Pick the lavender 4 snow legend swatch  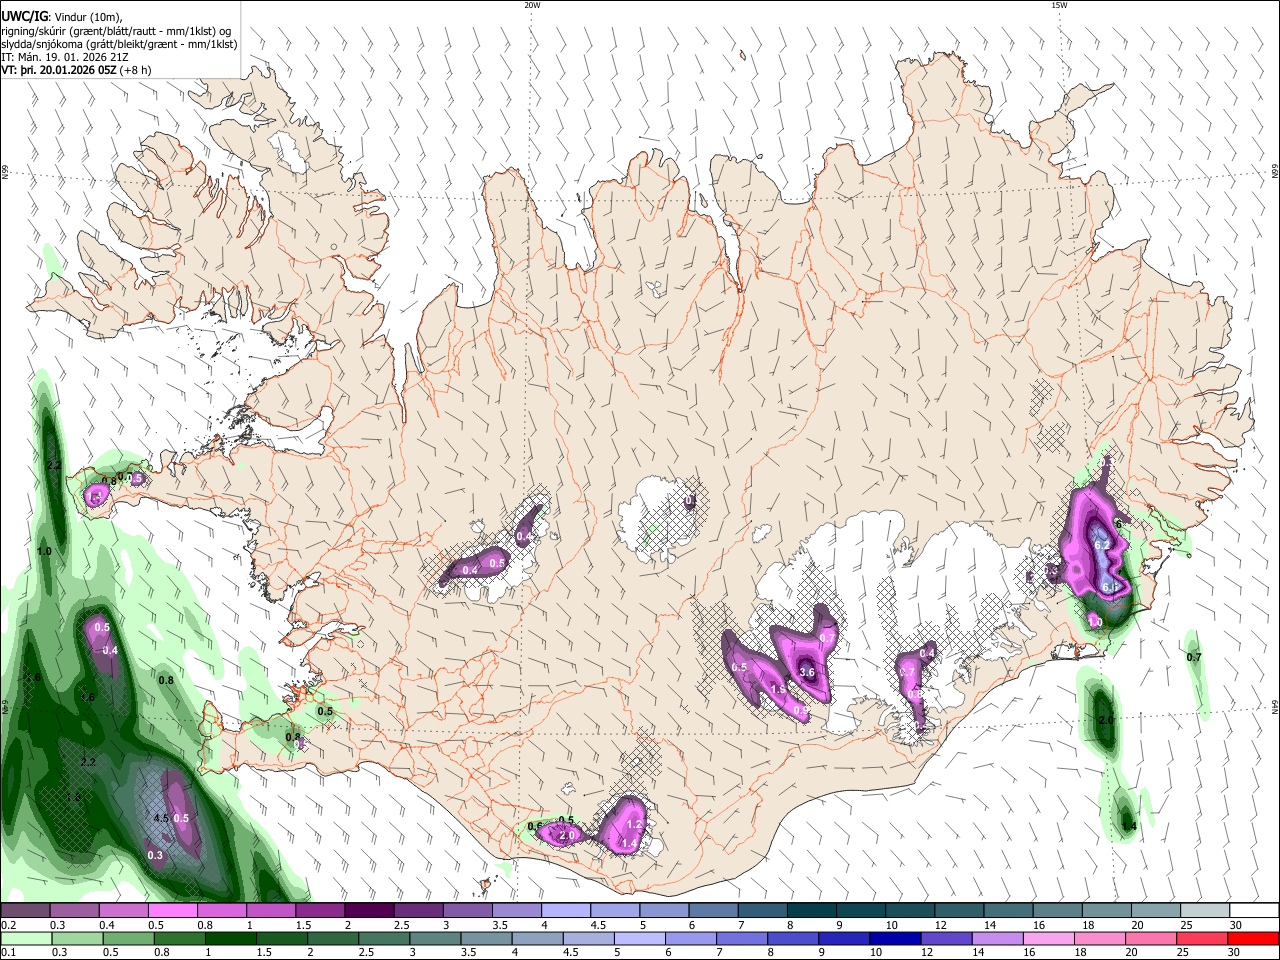pyautogui.click(x=566, y=911)
